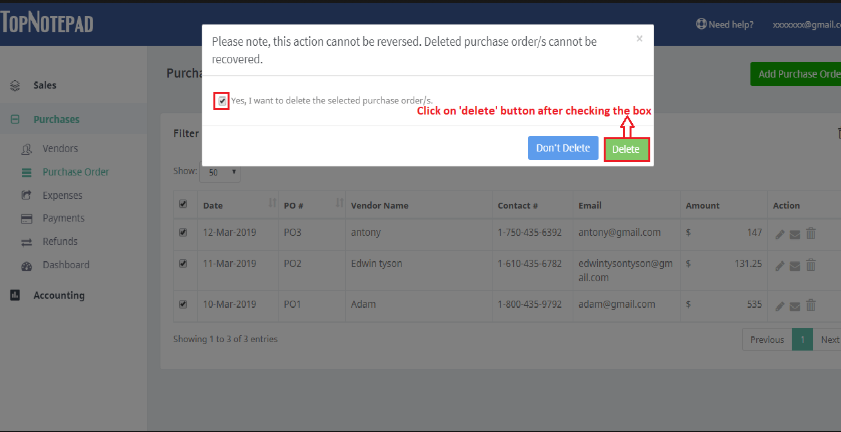Click the pencil edit icon for PO1 row
The width and height of the screenshot is (841, 432).
(780, 304)
